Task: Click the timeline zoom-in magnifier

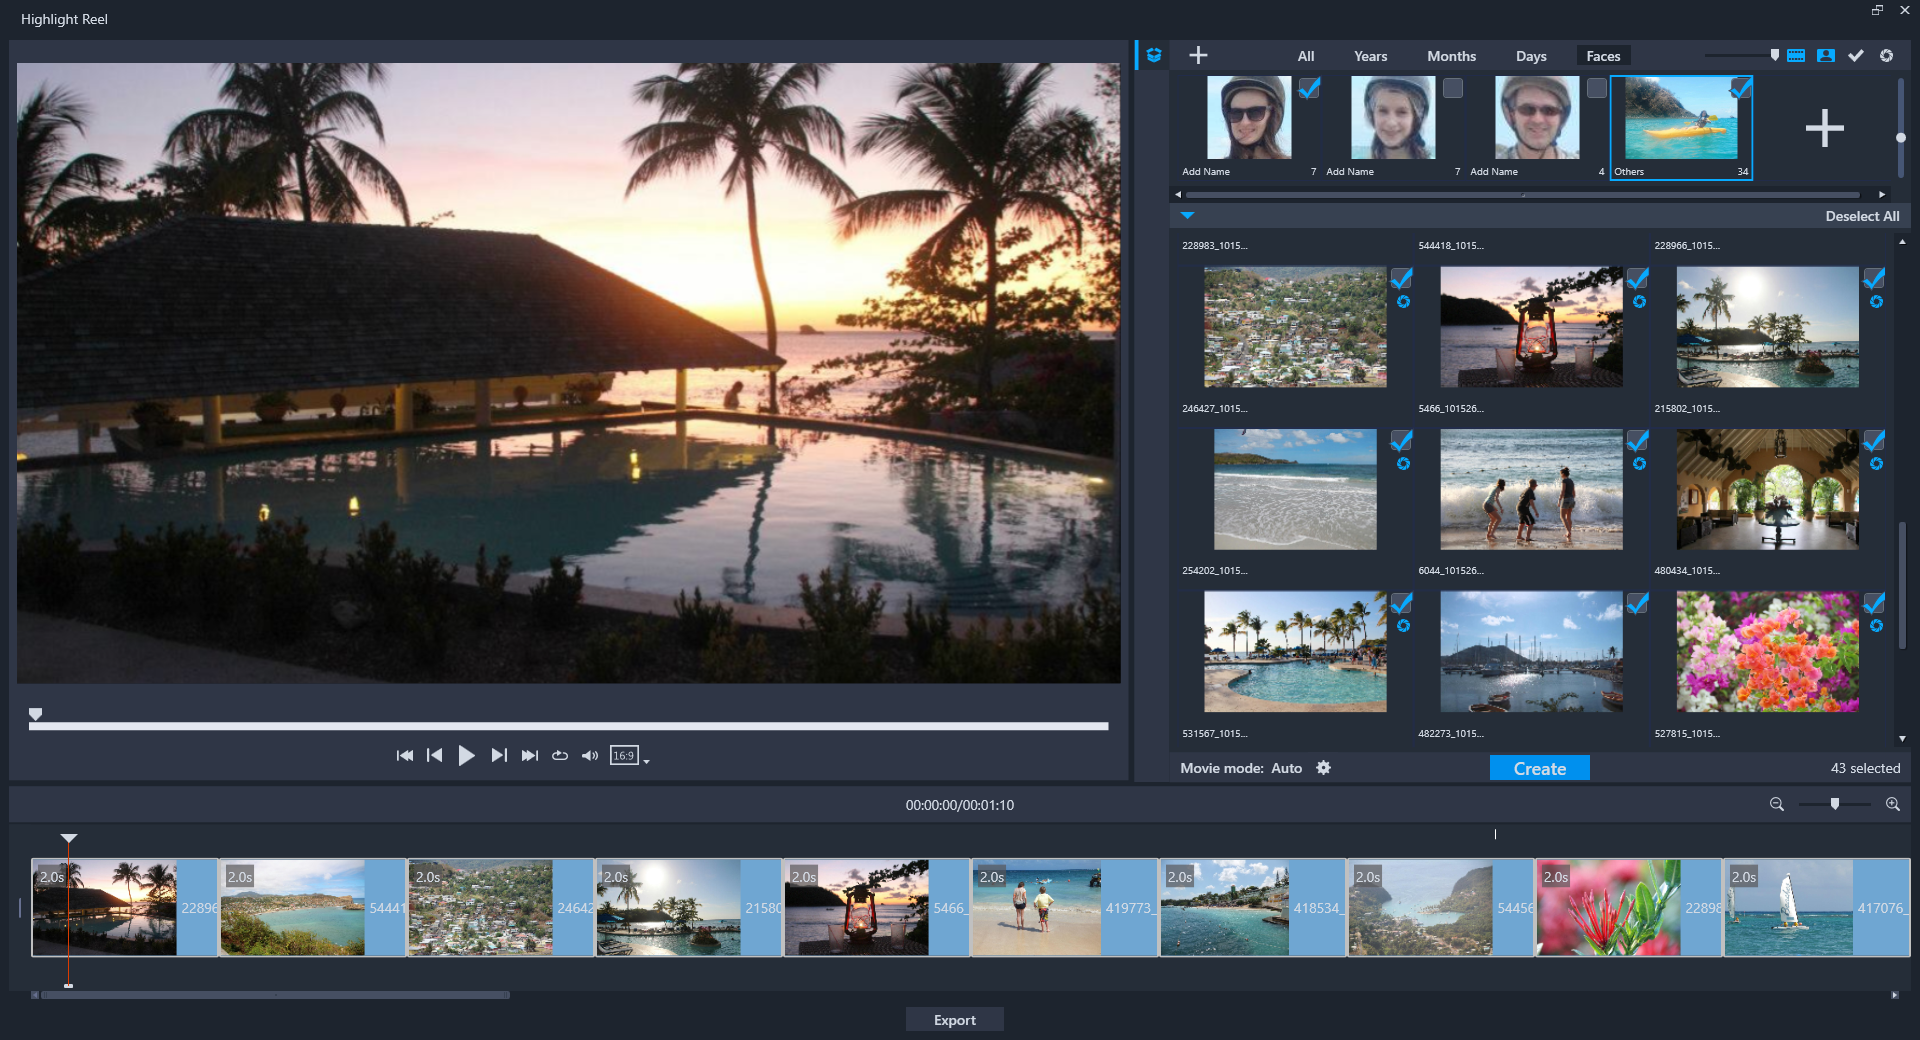Action: (x=1892, y=804)
